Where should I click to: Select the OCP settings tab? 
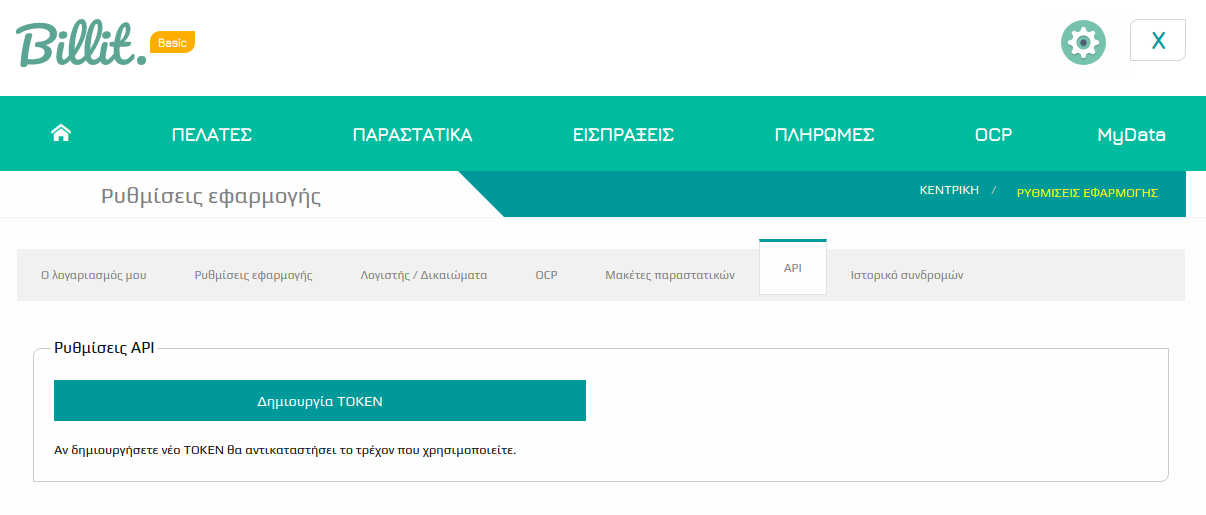click(x=546, y=275)
